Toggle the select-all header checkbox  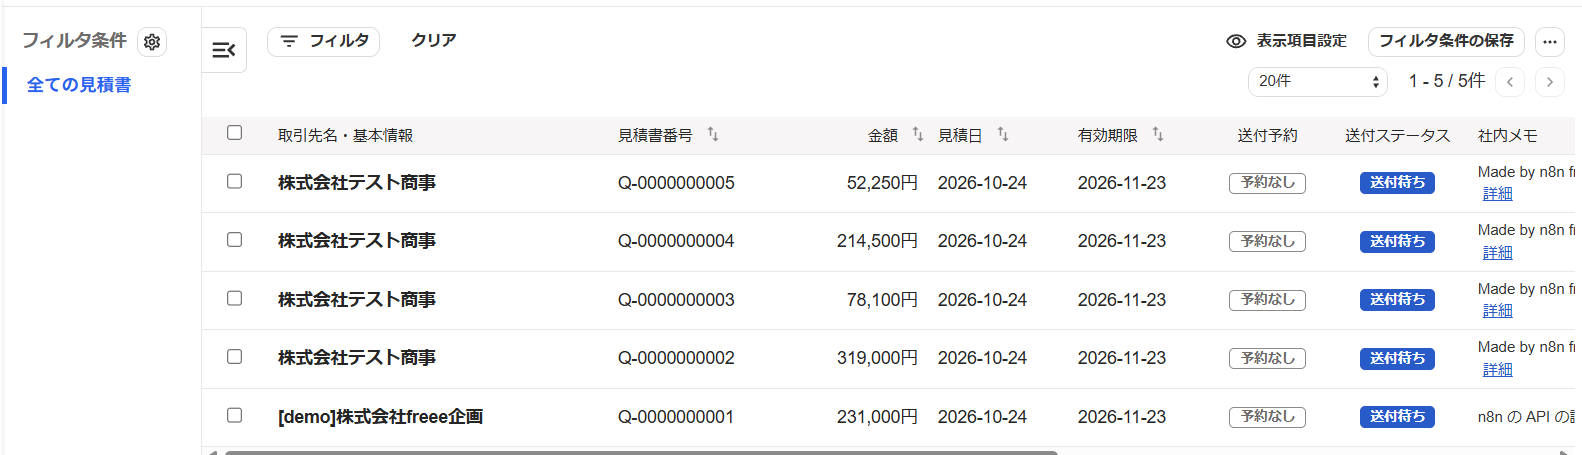pos(234,133)
